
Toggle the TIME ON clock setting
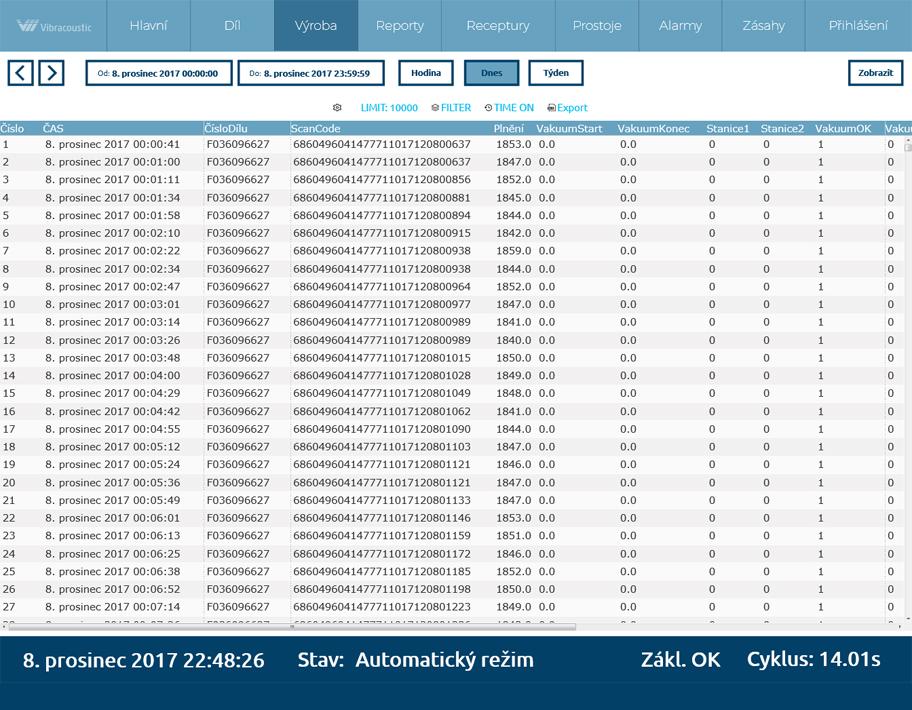509,108
